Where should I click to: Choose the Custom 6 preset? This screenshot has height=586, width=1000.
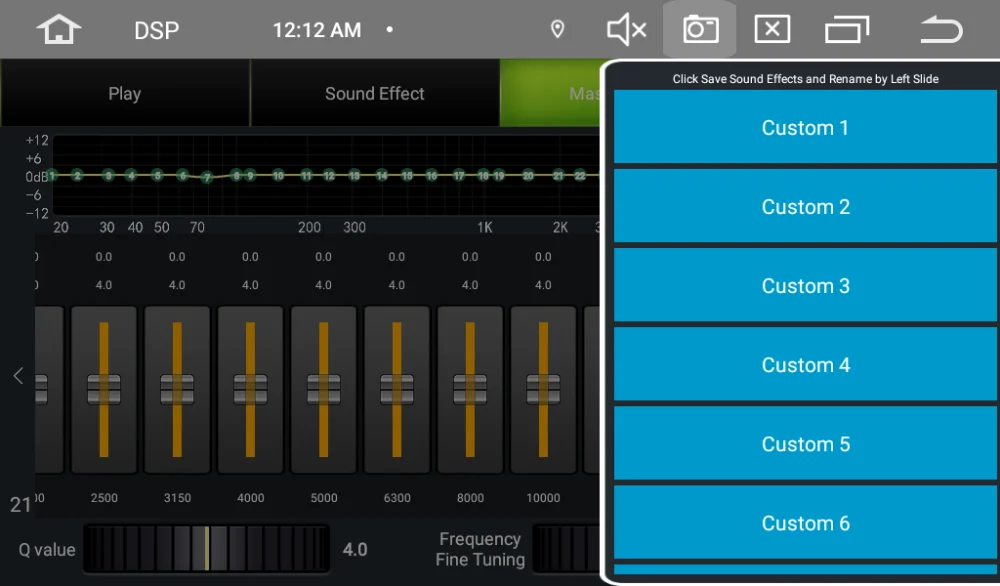(805, 523)
